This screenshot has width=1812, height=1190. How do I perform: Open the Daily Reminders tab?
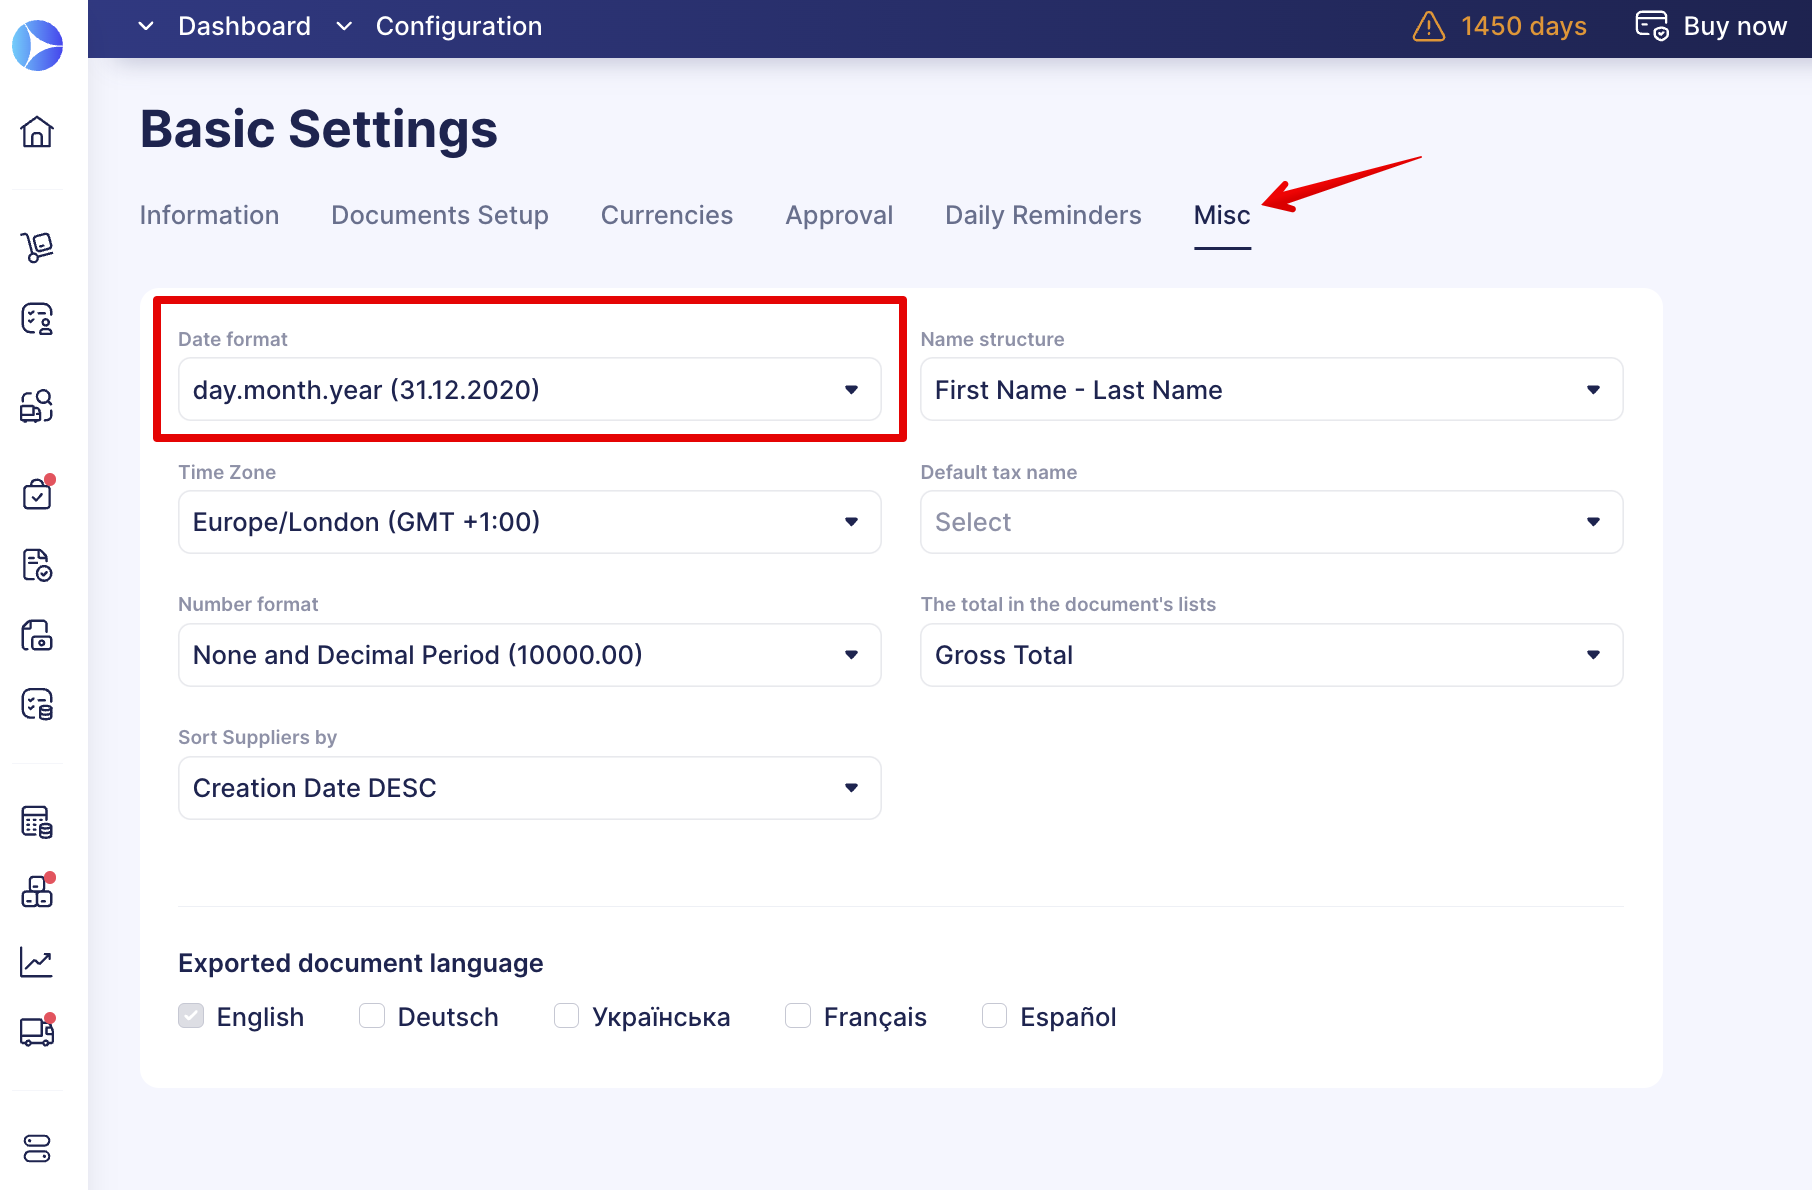1042,214
